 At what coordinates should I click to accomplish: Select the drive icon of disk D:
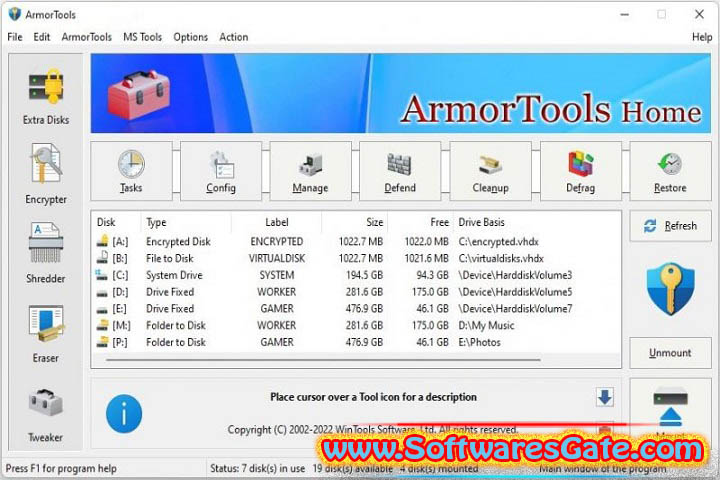[x=102, y=293]
